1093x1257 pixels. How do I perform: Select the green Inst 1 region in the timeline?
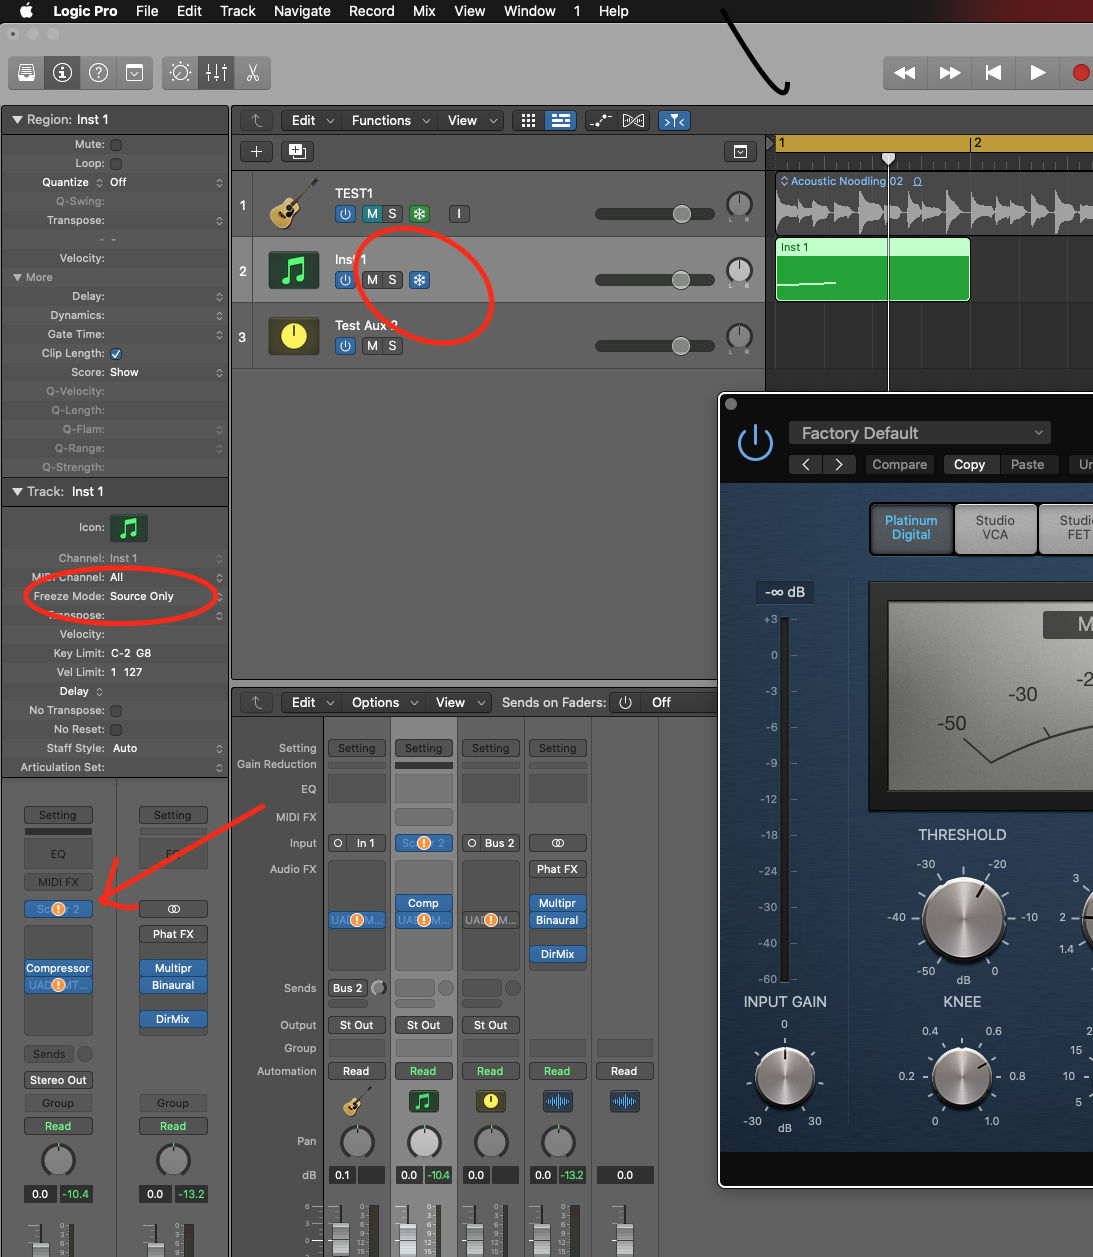(x=872, y=269)
